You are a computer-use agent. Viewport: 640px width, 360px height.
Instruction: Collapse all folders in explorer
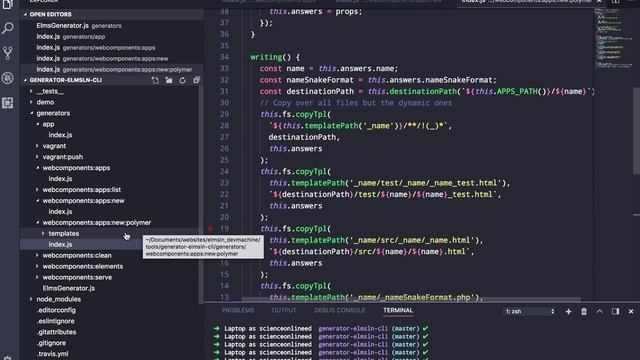(x=196, y=80)
